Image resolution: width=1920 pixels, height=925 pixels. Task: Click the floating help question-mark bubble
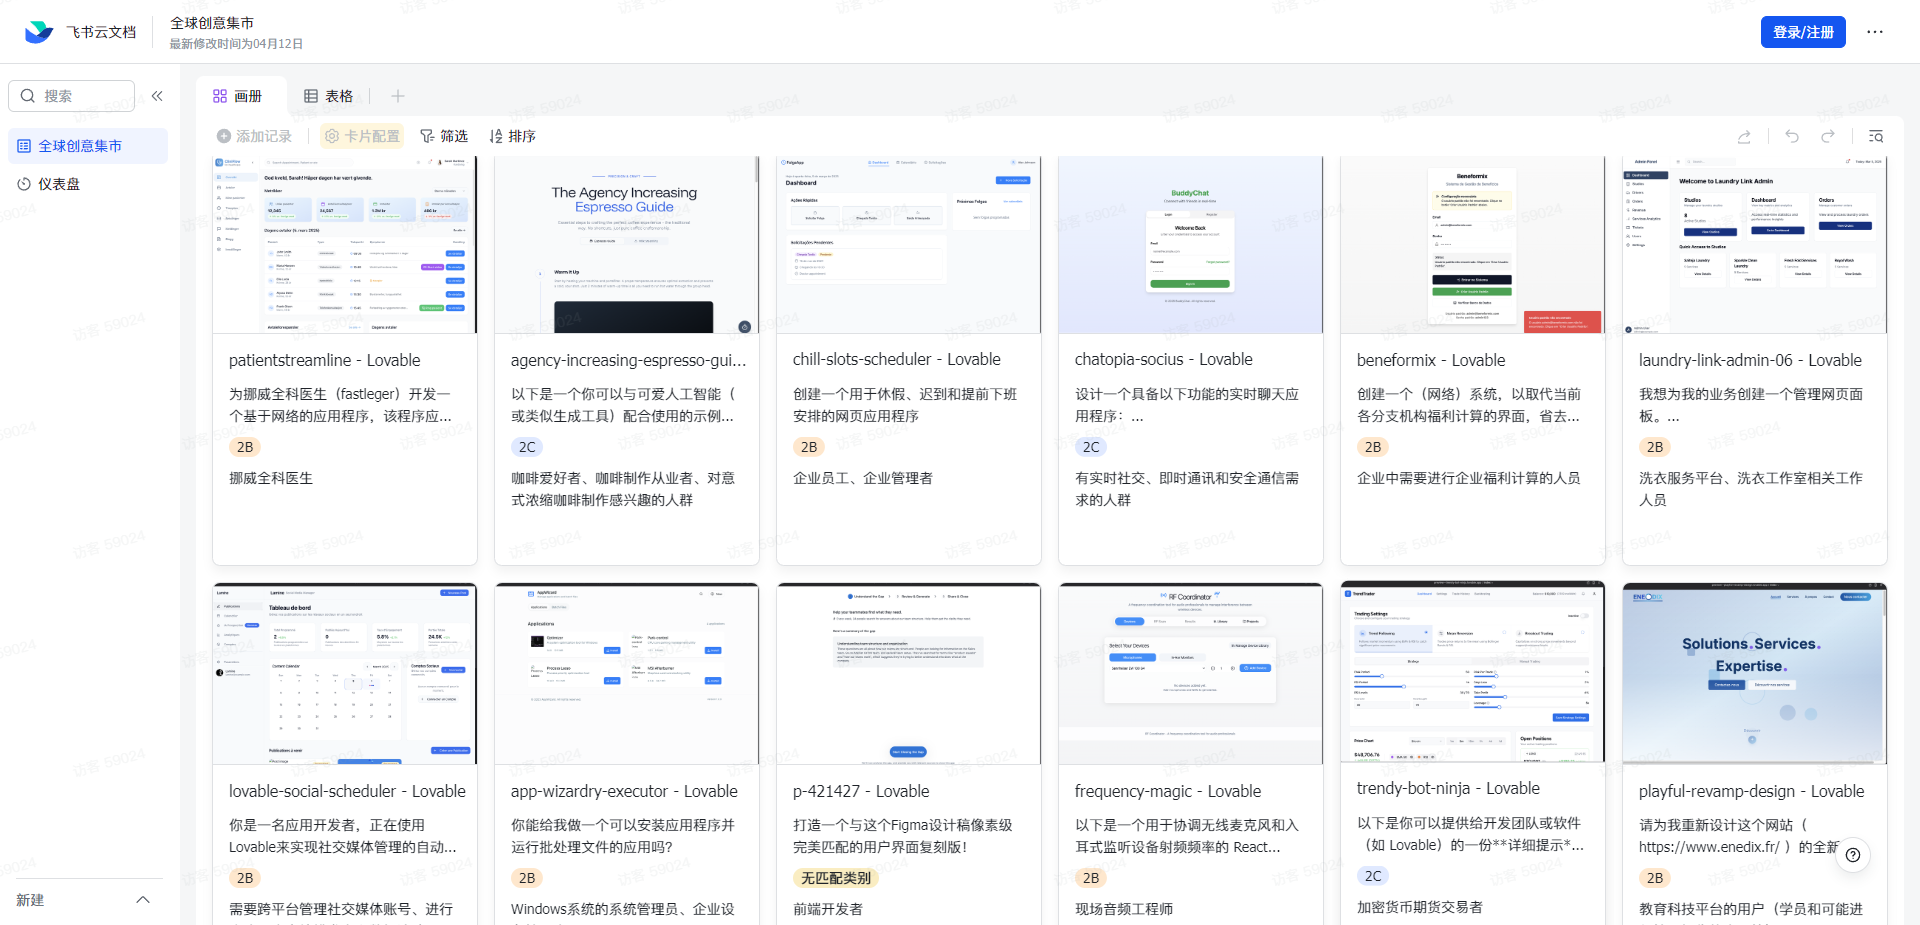(1853, 855)
